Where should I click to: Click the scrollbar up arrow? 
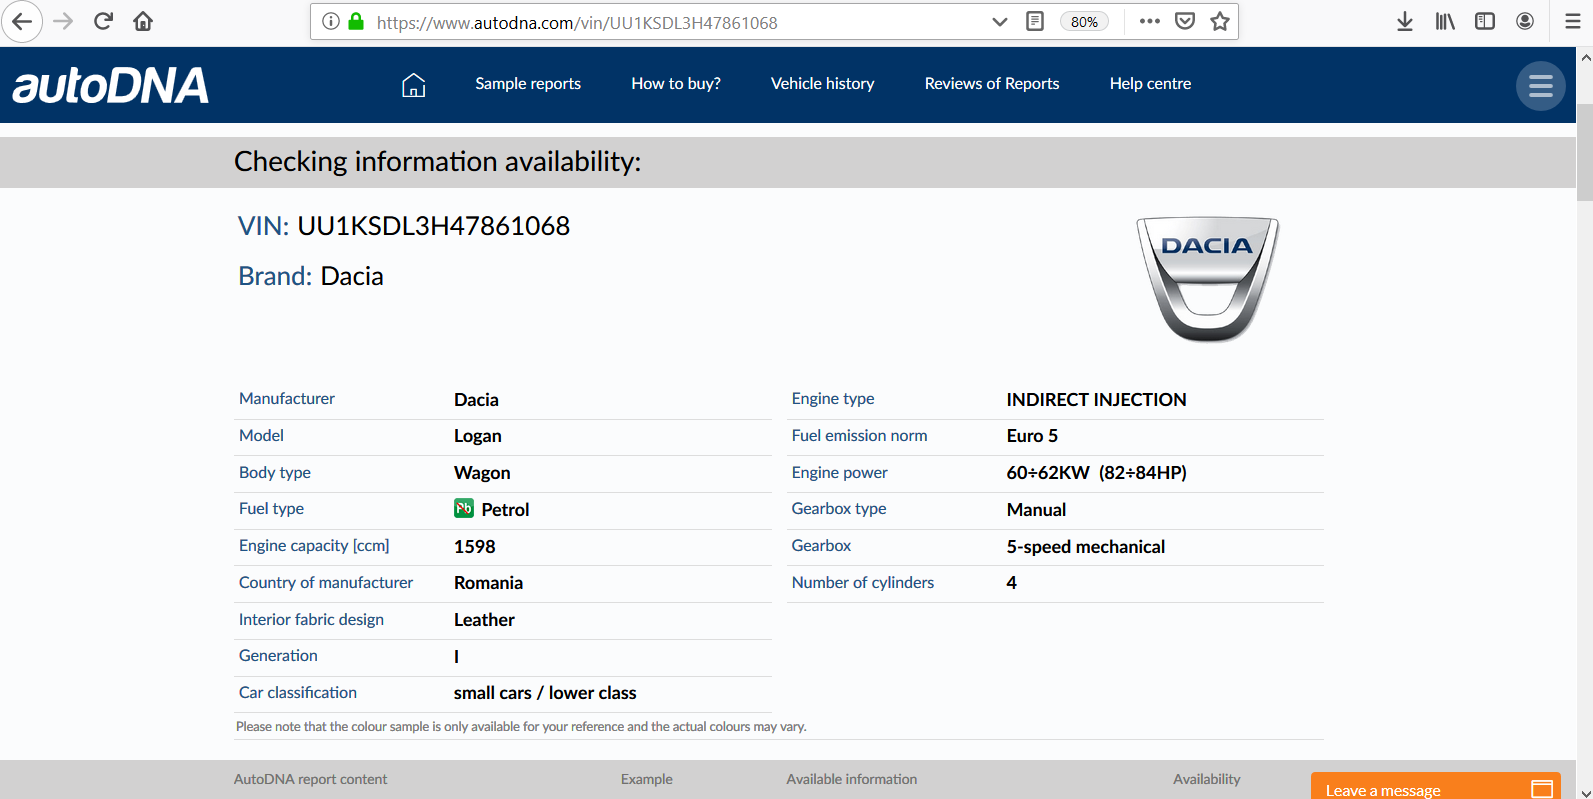coord(1585,57)
